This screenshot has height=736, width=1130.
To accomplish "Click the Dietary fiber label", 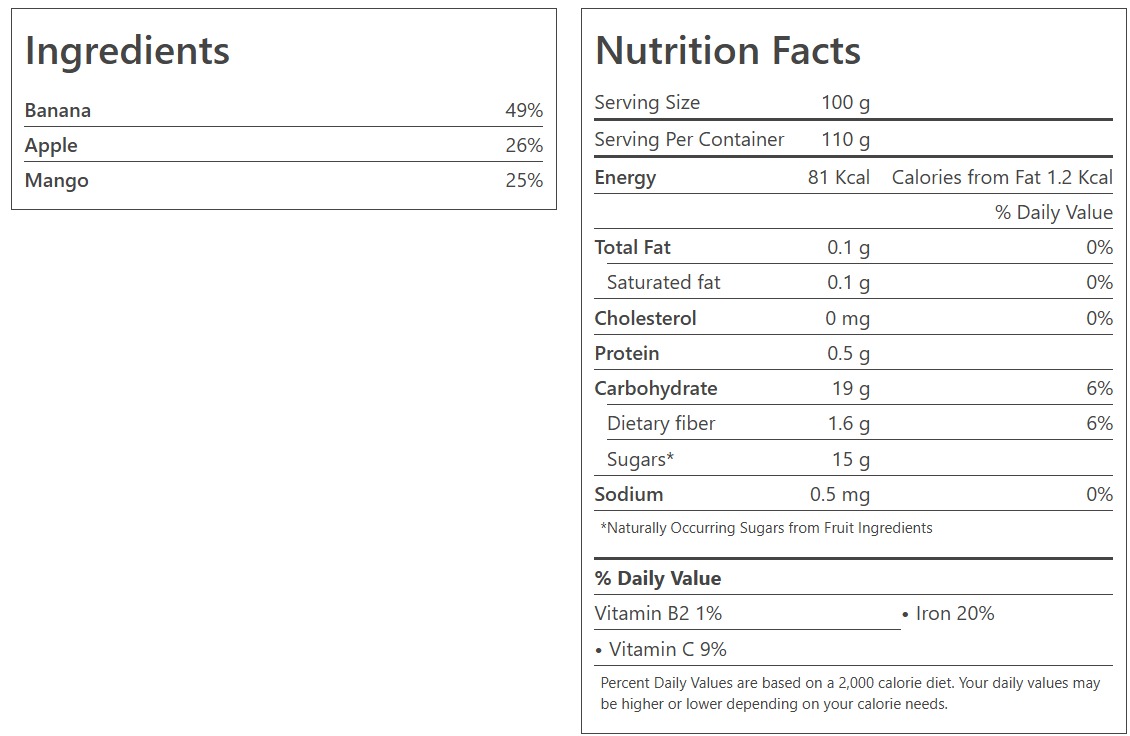I will click(x=661, y=423).
